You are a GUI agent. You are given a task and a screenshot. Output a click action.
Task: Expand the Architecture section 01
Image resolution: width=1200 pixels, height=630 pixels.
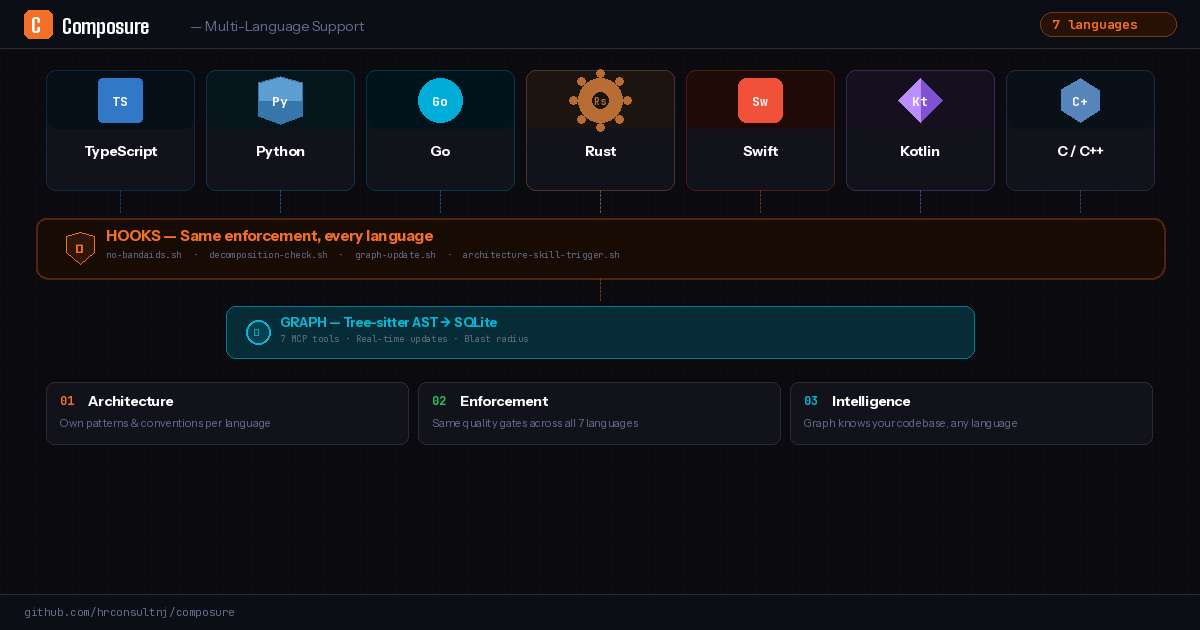(x=227, y=412)
